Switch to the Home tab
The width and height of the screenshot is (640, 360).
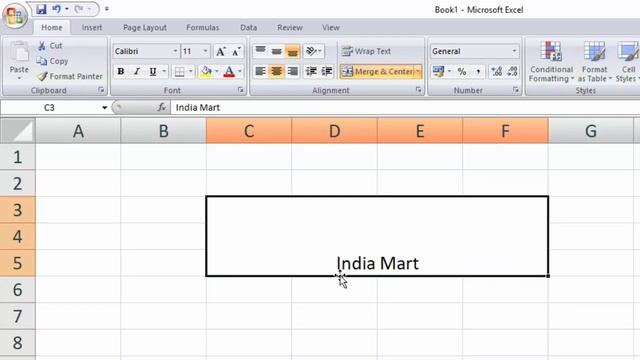[x=52, y=27]
